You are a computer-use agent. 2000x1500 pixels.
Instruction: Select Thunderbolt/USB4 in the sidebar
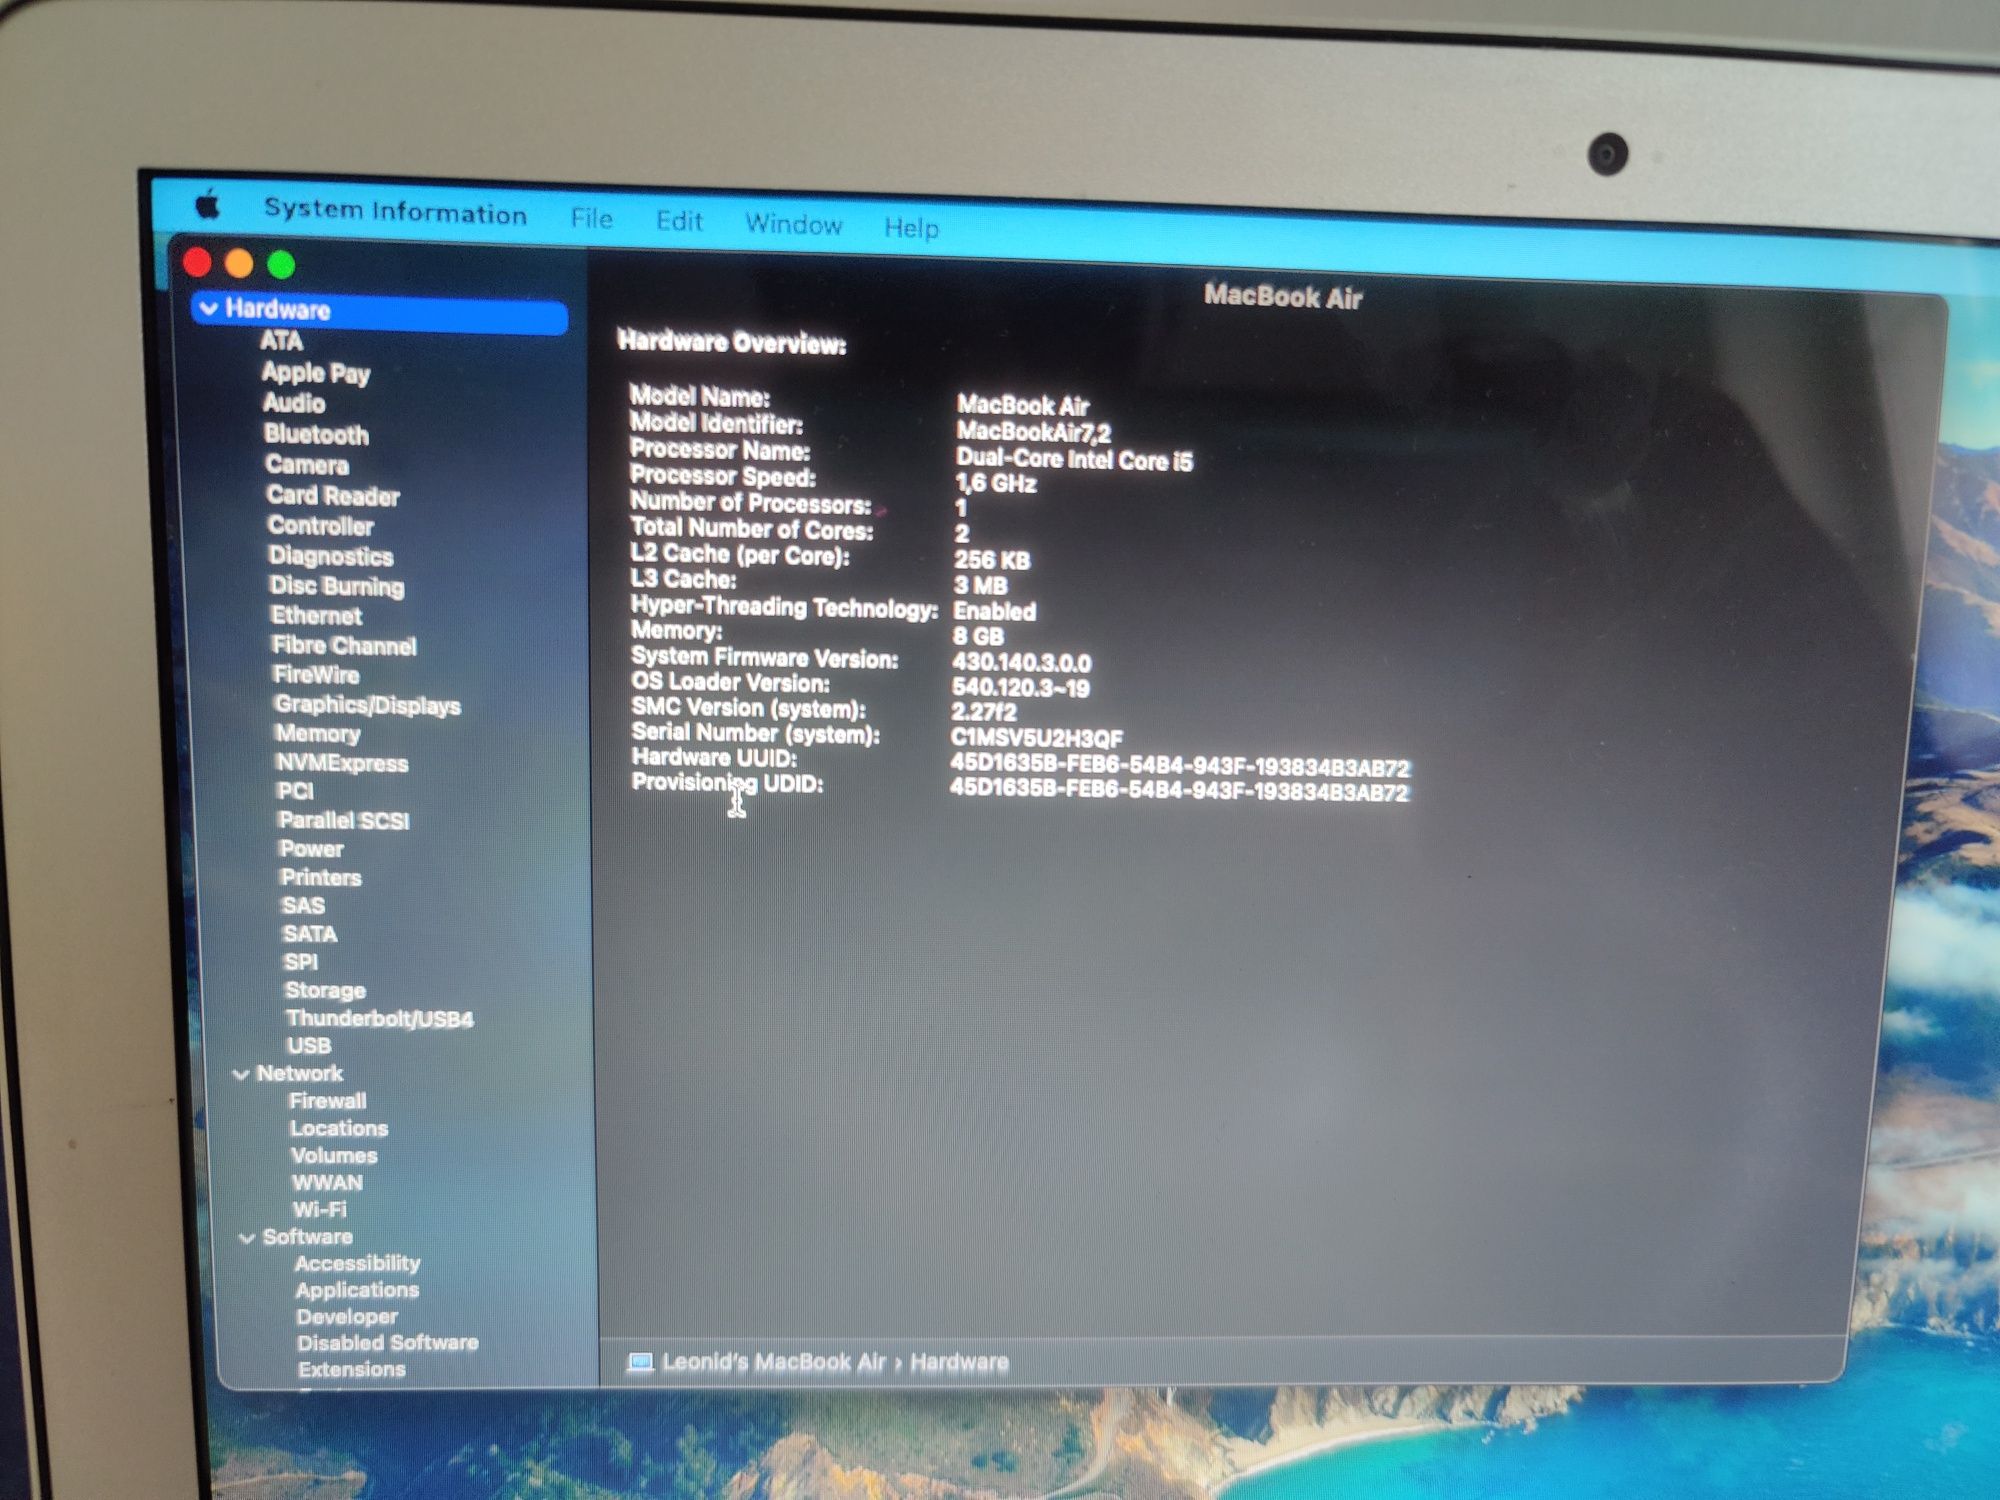[x=380, y=1018]
